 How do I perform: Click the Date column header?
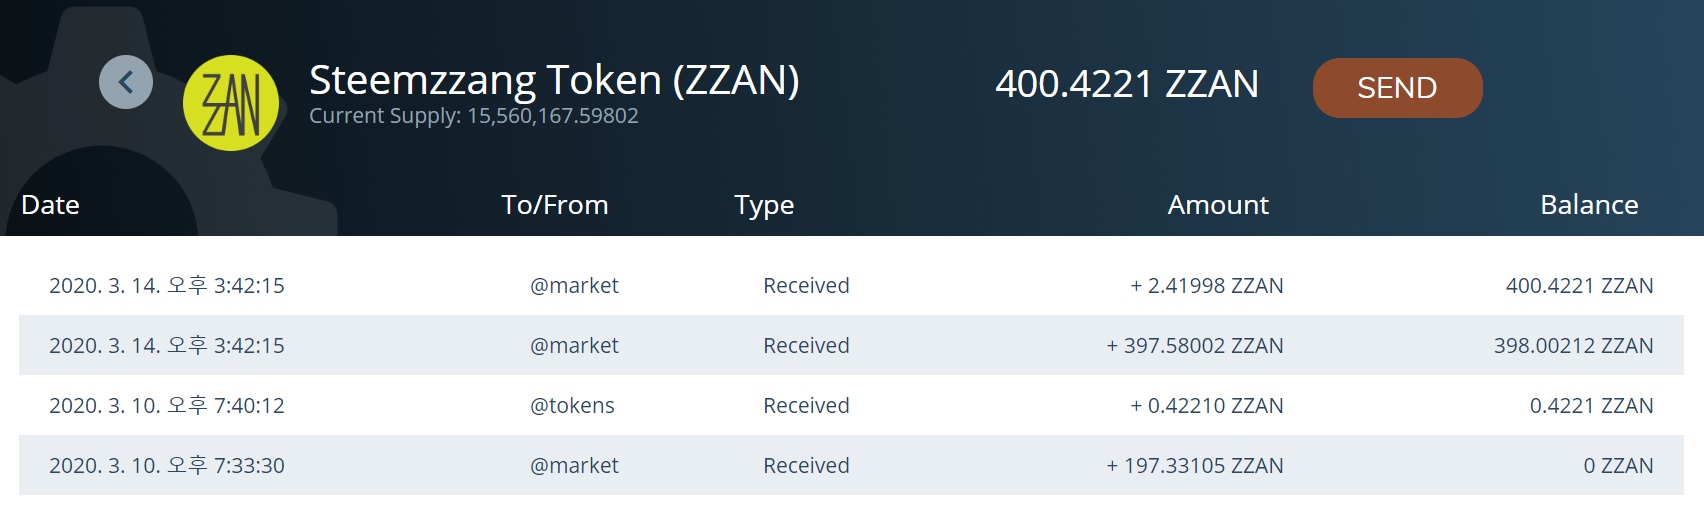pos(50,205)
